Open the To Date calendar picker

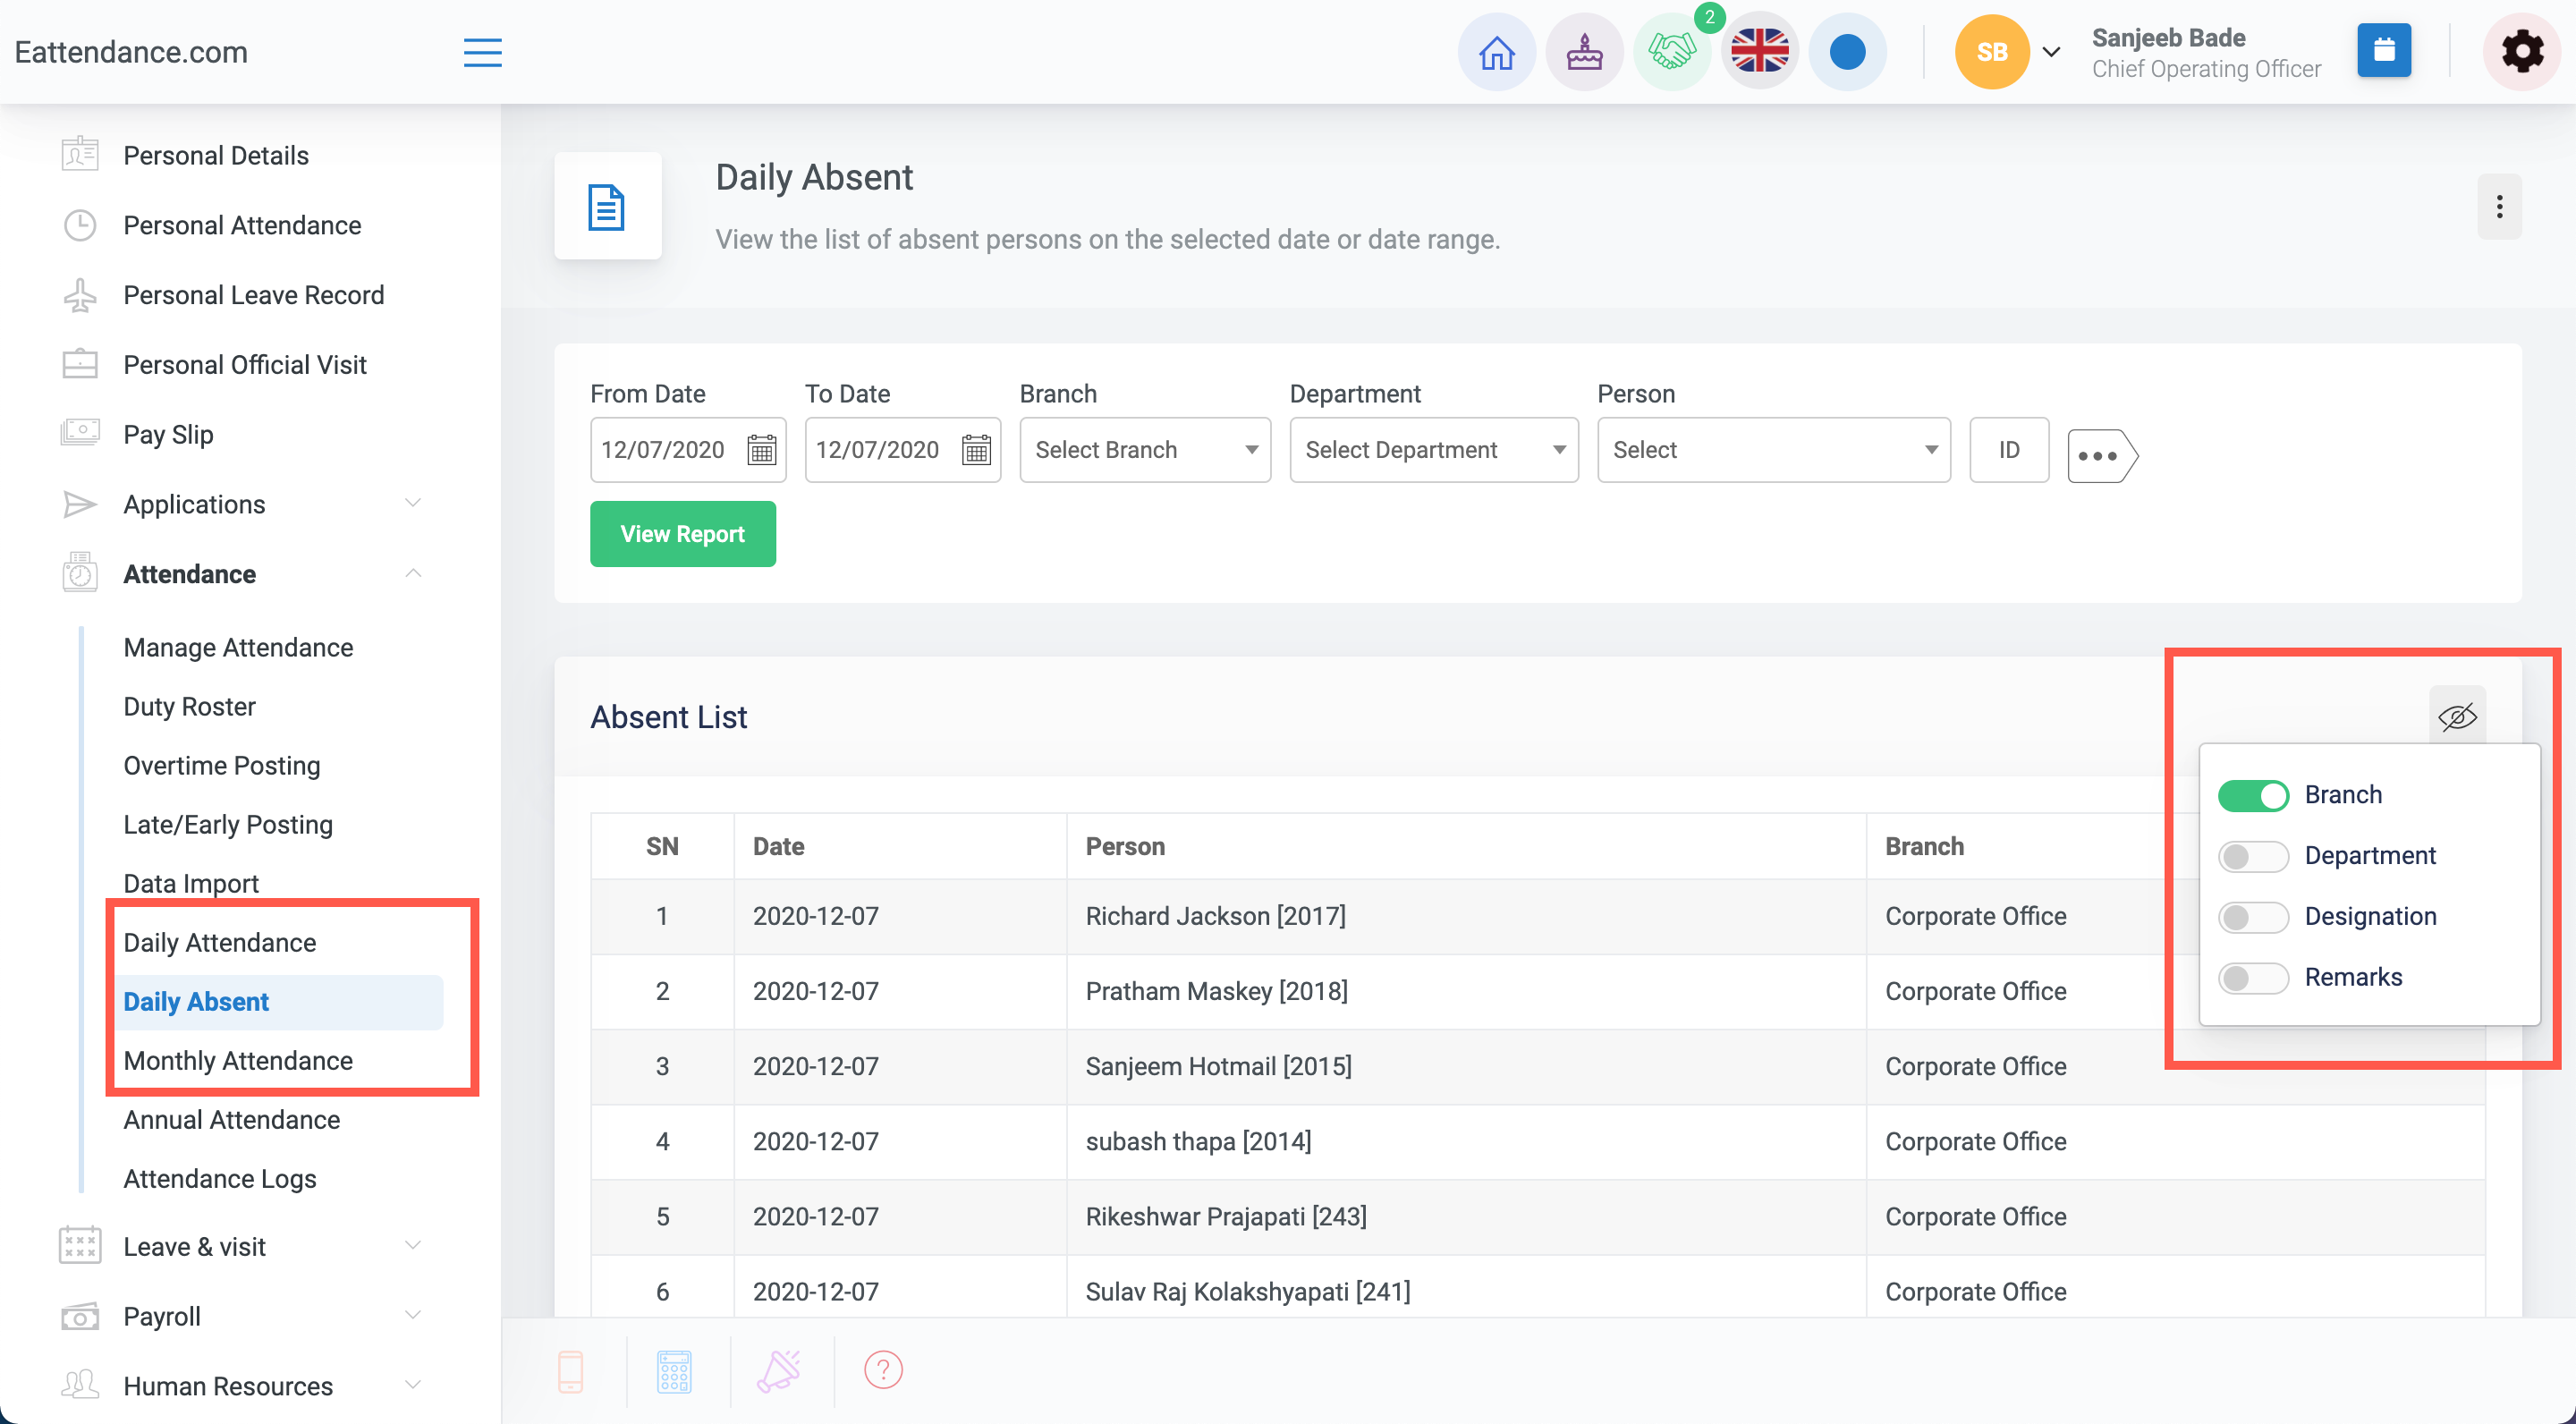pyautogui.click(x=976, y=450)
